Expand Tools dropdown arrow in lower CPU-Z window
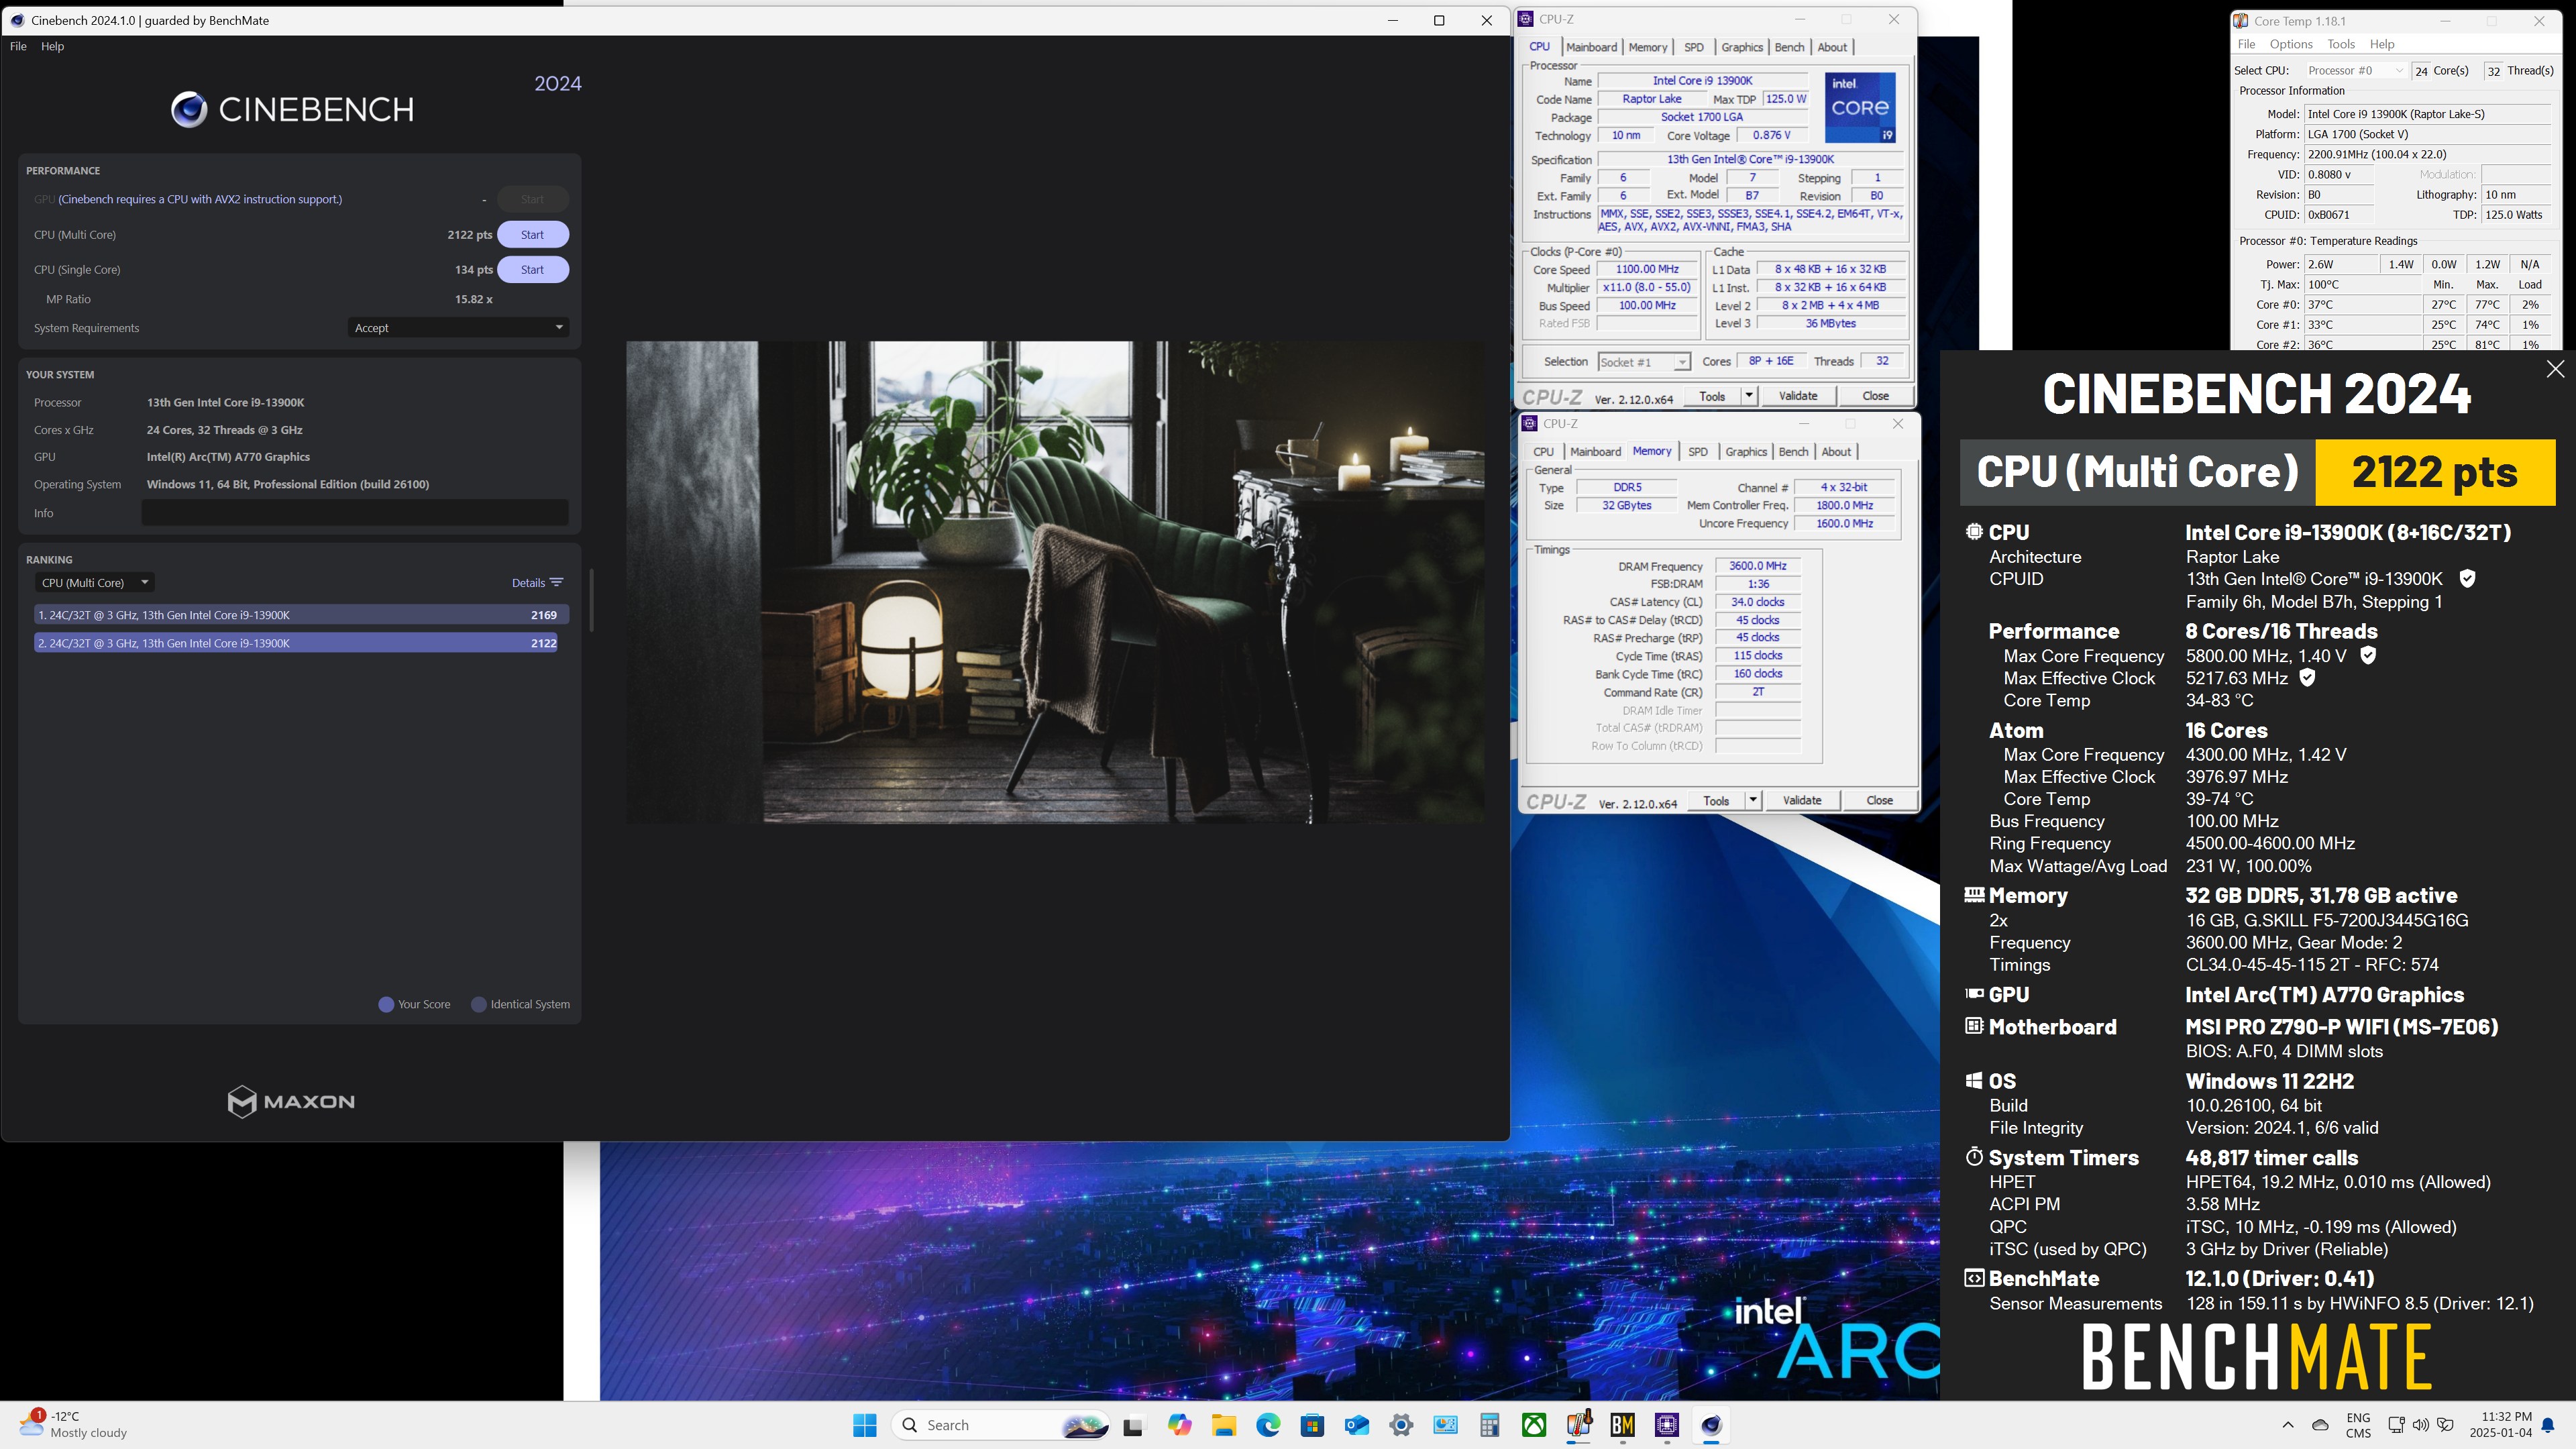Viewport: 2576px width, 1449px height. (x=1753, y=800)
